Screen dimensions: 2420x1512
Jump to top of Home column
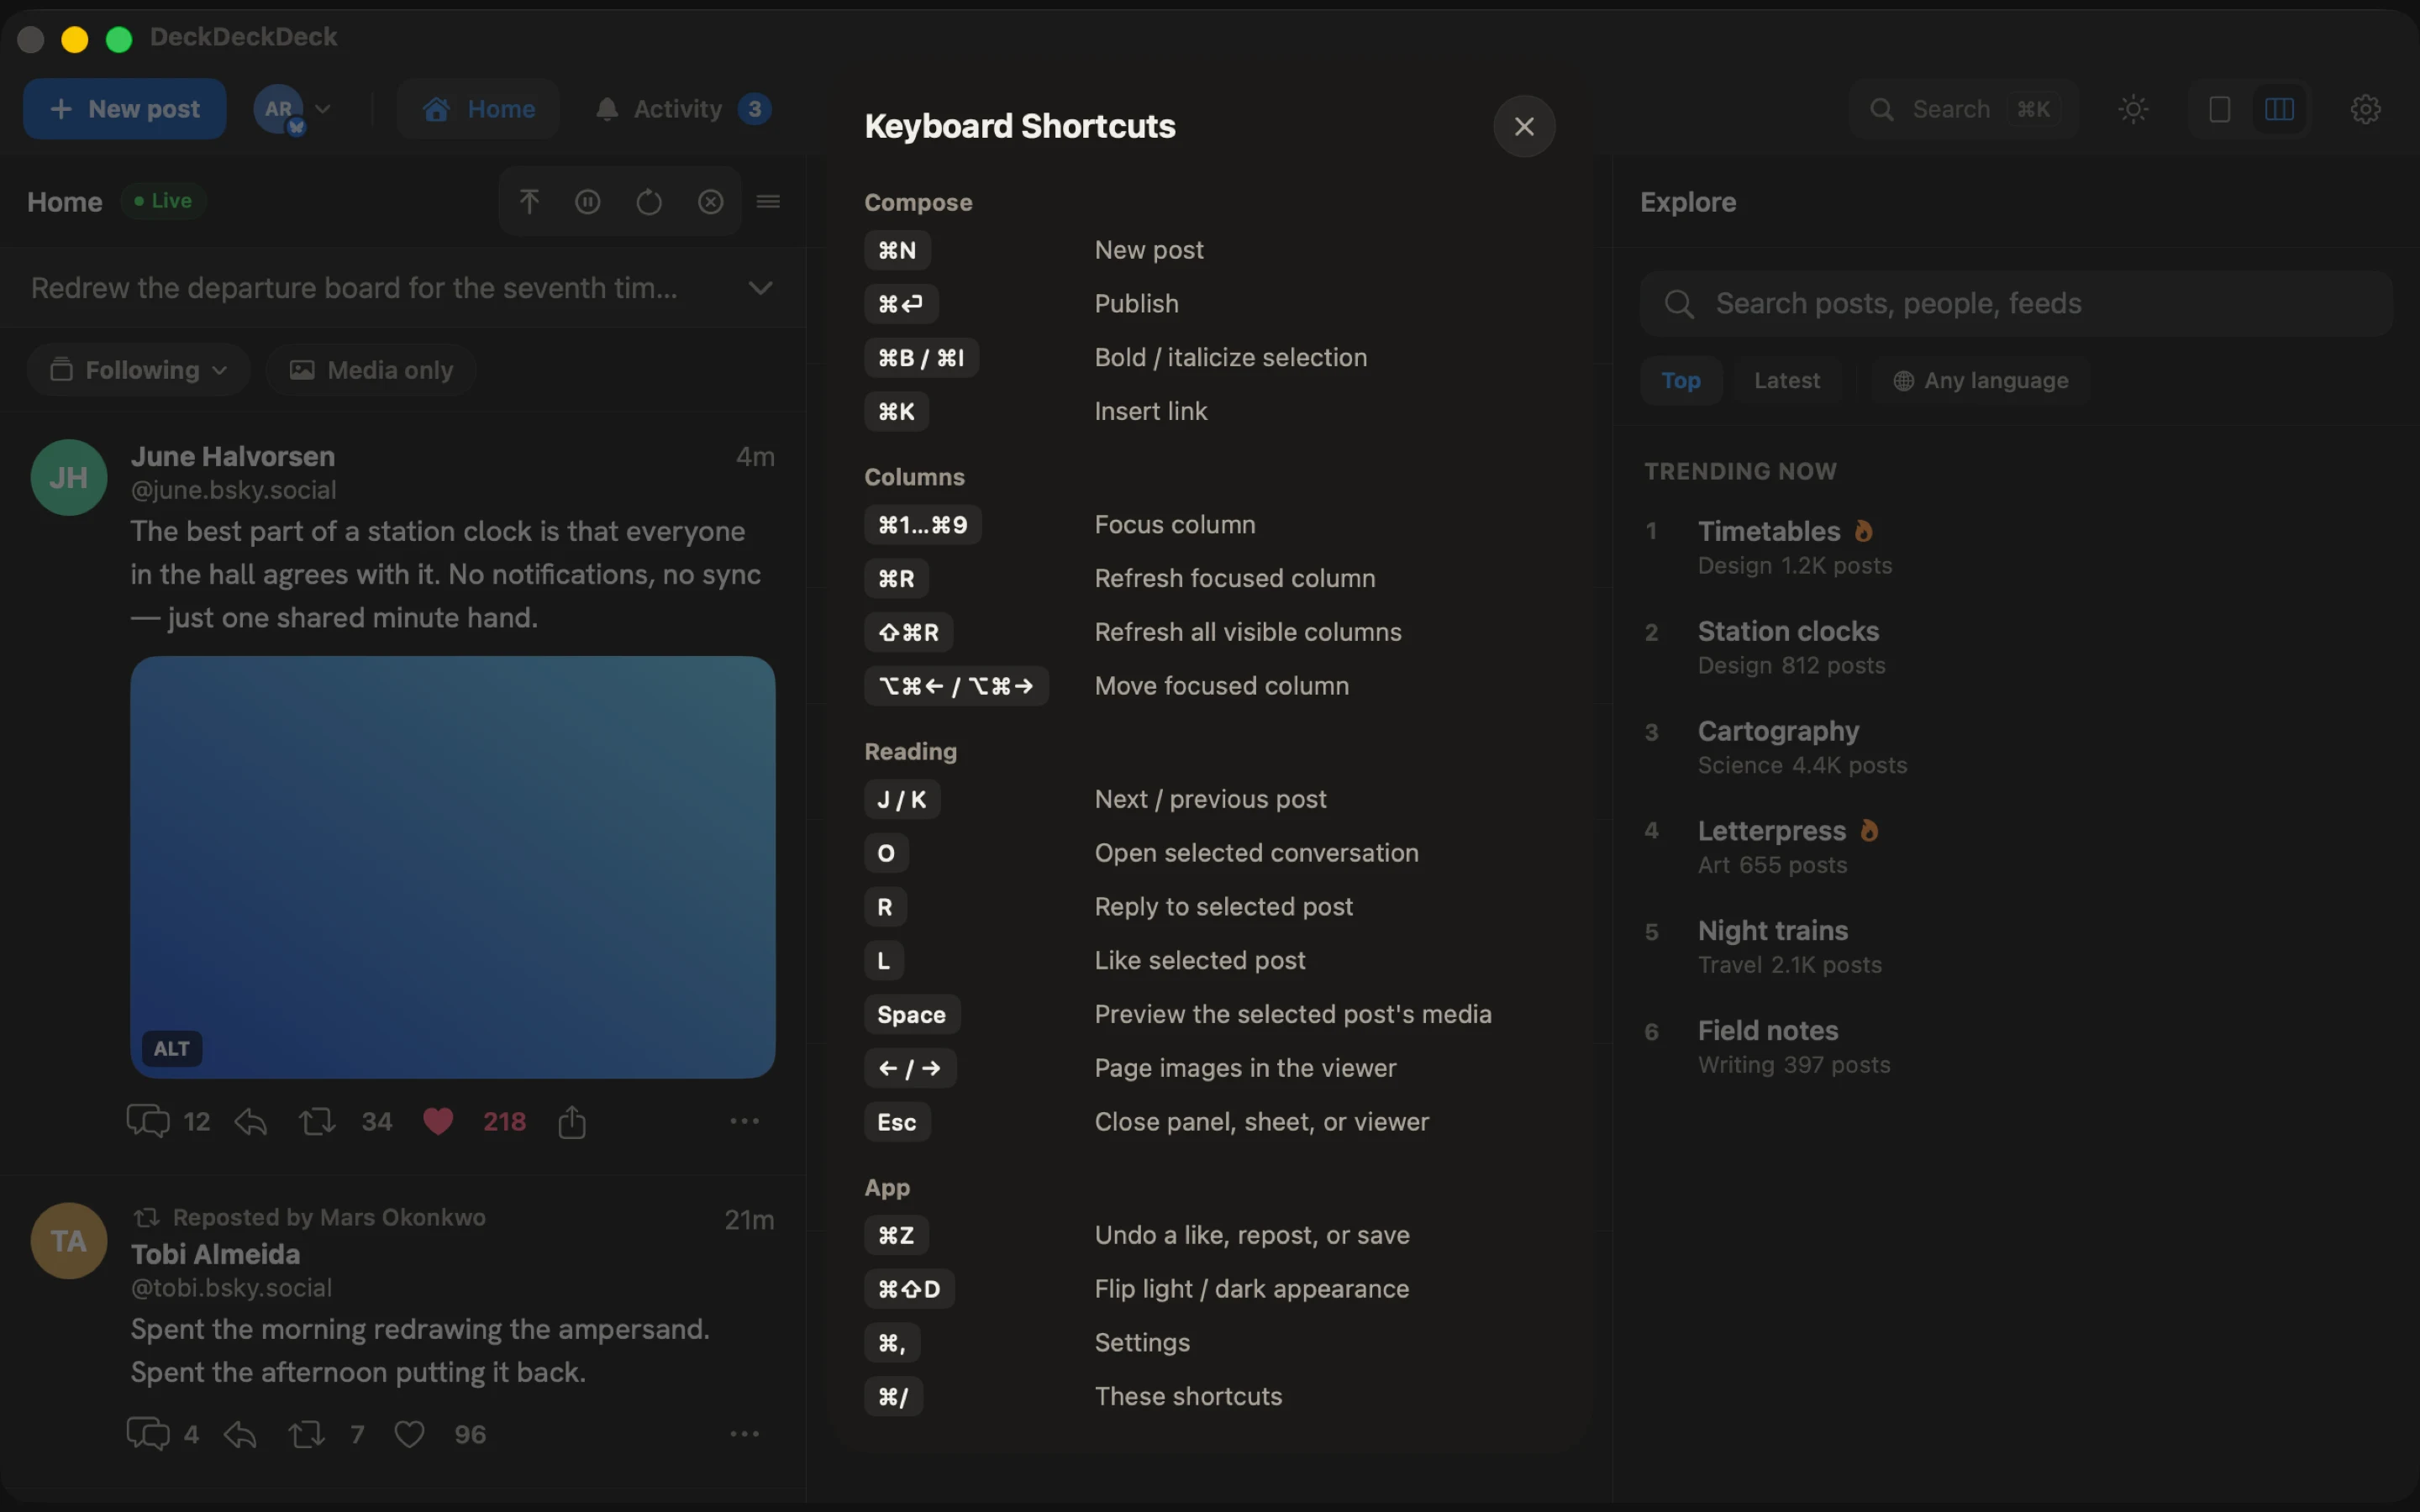[x=529, y=202]
